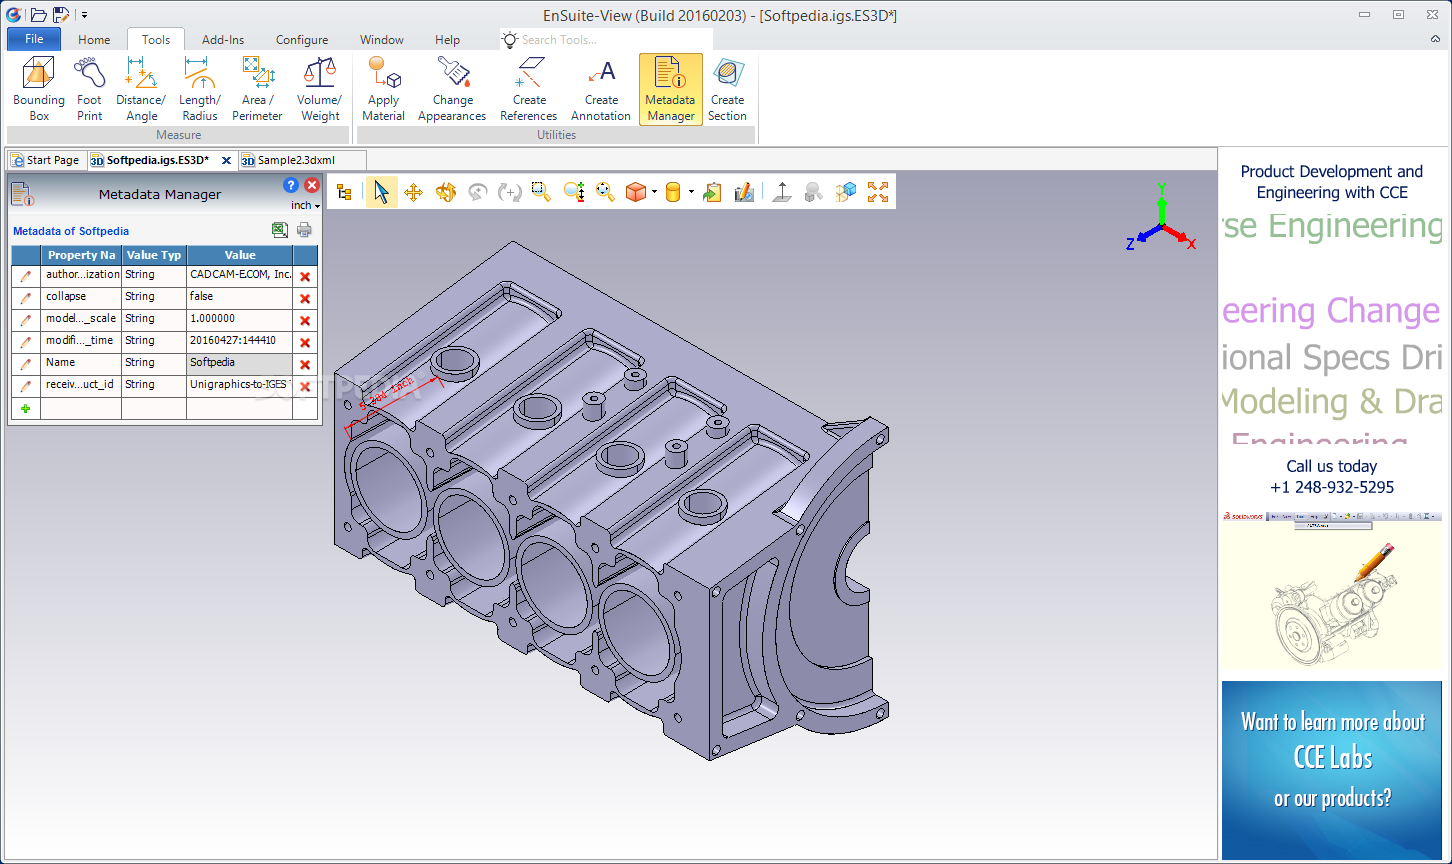Select the CADCAM-E.COM, Inc. value cell
The height and width of the screenshot is (864, 1452).
pos(239,276)
